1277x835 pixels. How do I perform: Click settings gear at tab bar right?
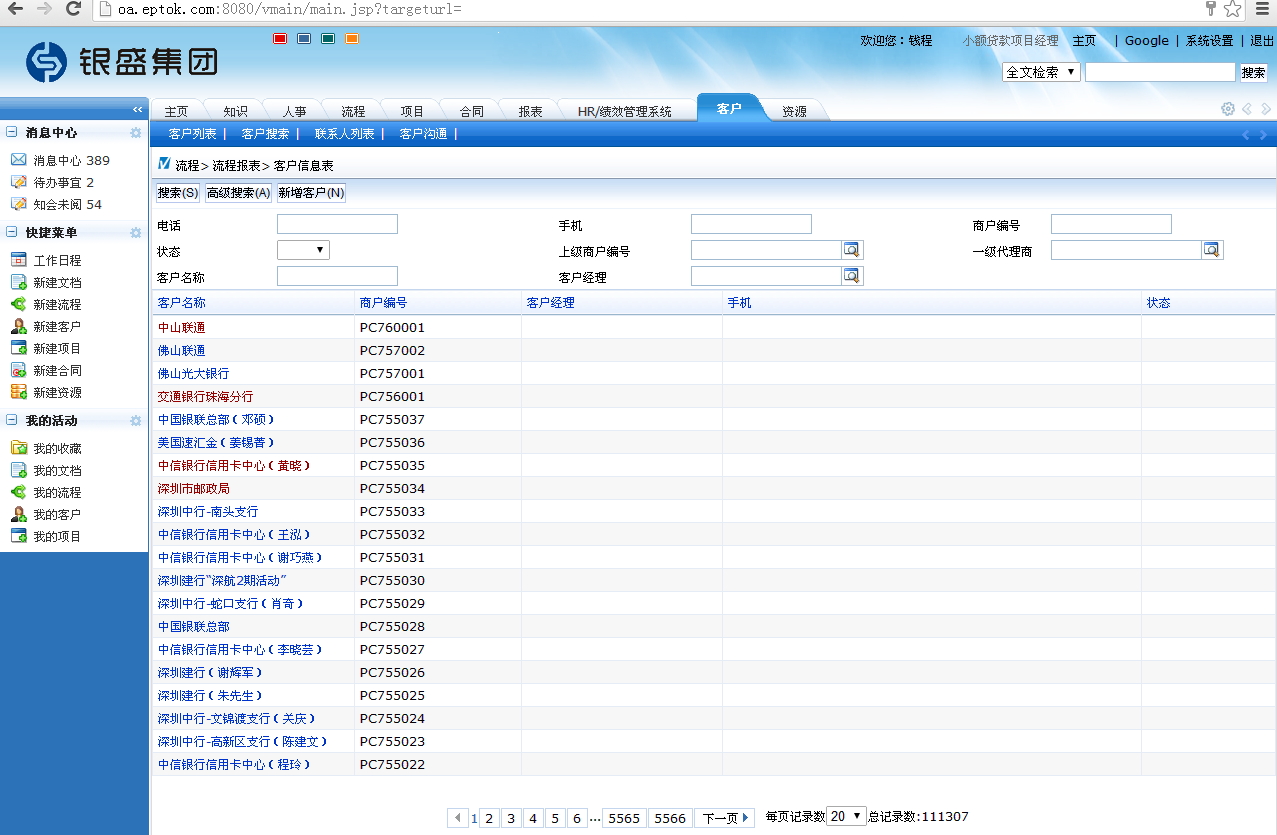(x=1228, y=109)
